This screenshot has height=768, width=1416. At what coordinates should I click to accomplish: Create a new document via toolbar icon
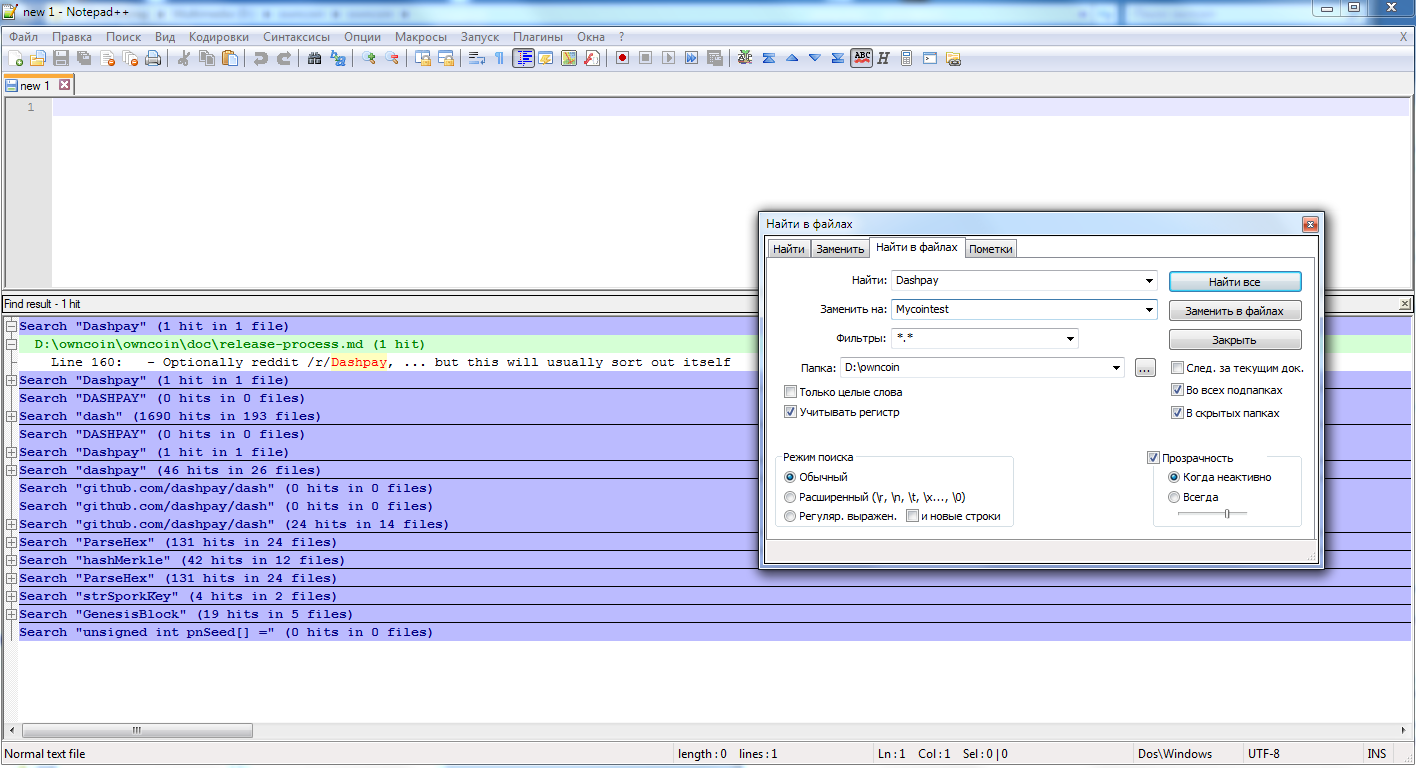[15, 58]
